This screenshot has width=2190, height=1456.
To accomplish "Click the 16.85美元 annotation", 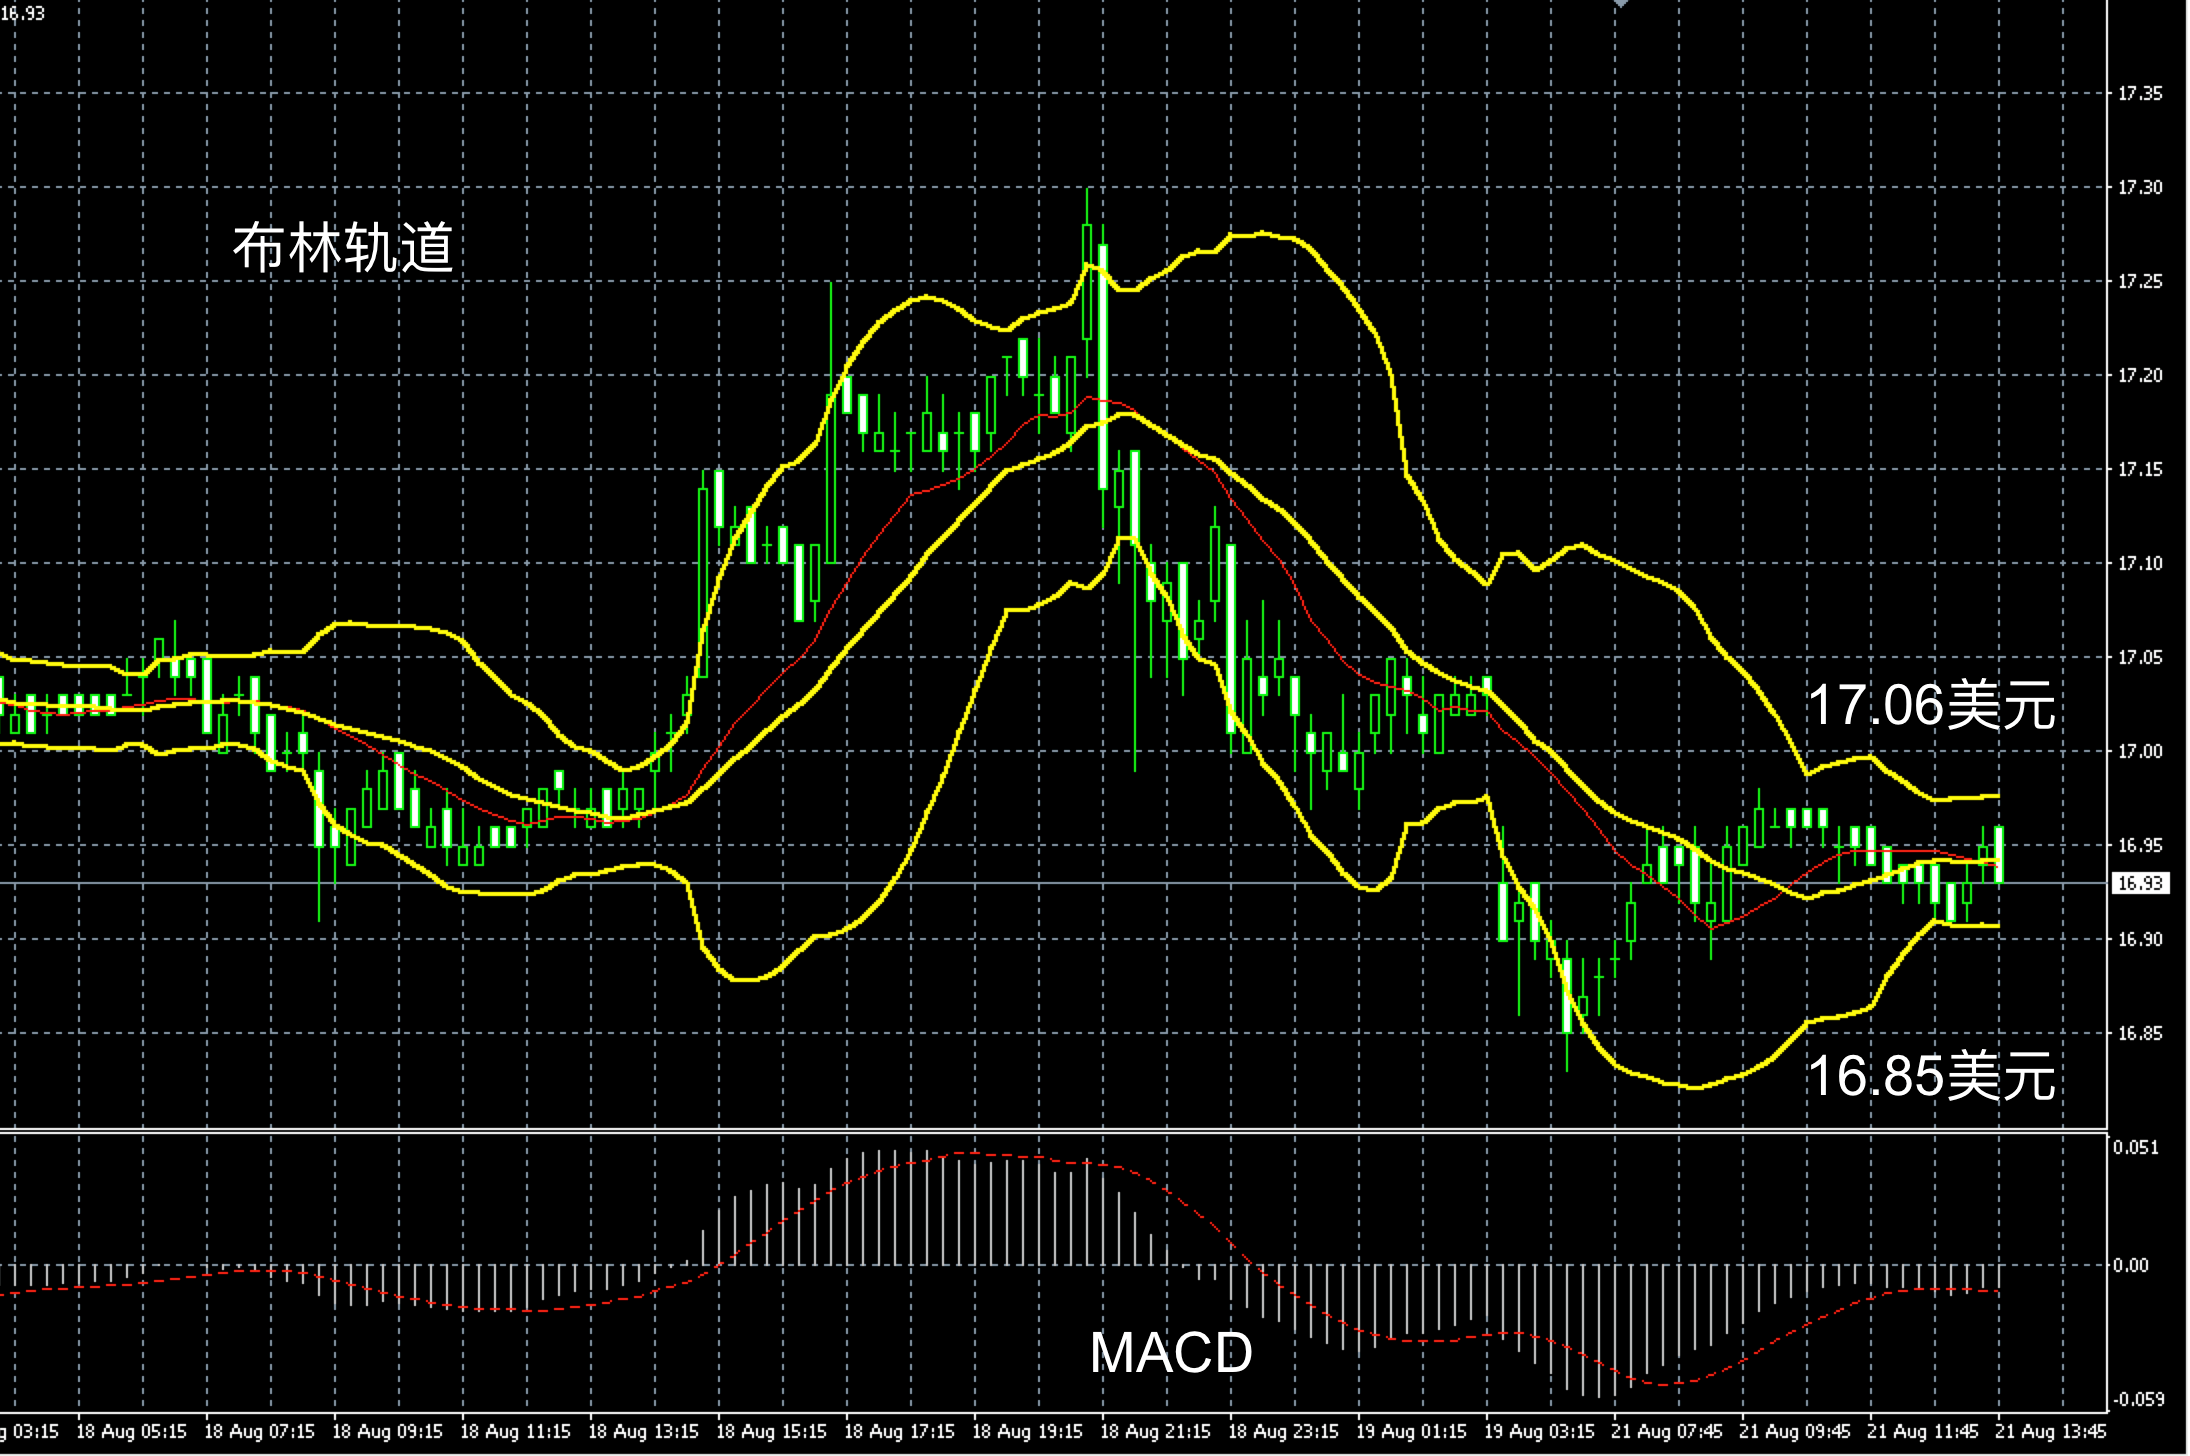I will 1930,1076.
